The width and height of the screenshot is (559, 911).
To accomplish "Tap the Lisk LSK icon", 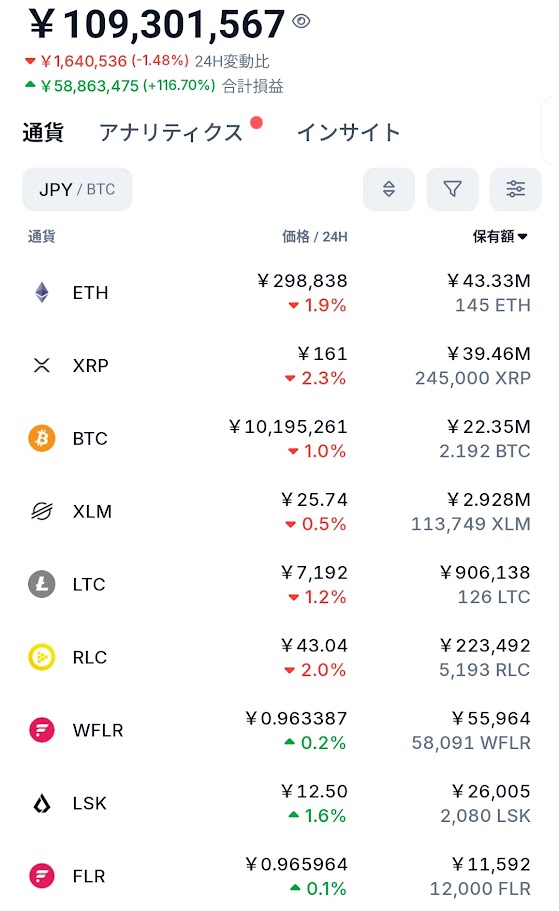I will click(42, 804).
